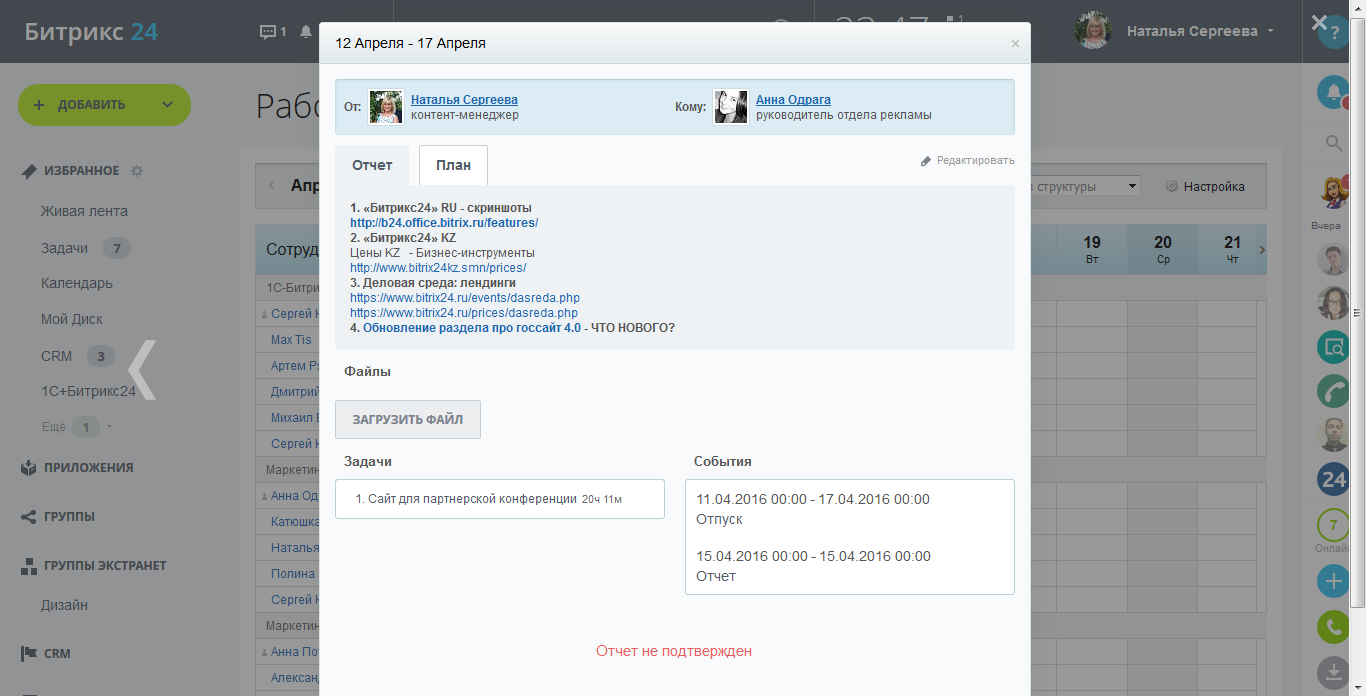Open the dropdown arrow on ДОБАВИТЬ button
Screen dimensions: 1366x696
point(168,105)
